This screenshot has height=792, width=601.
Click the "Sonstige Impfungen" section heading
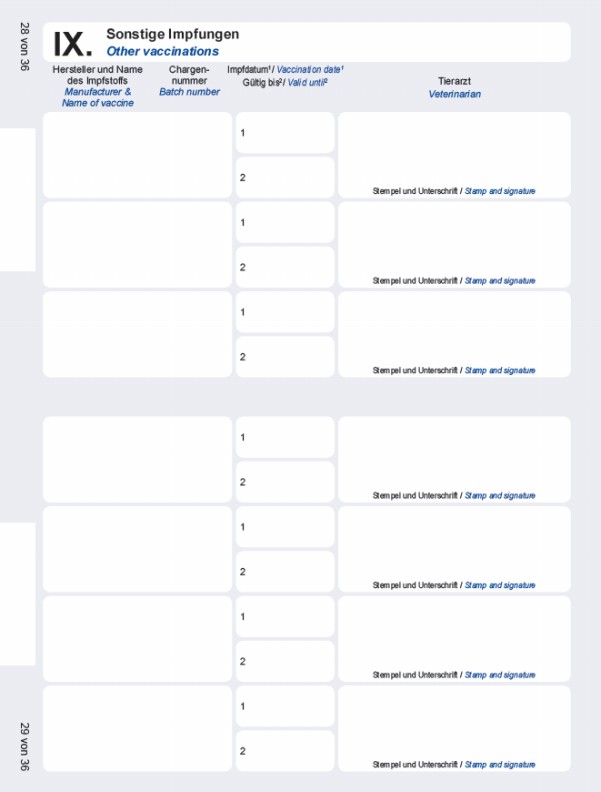(x=172, y=34)
